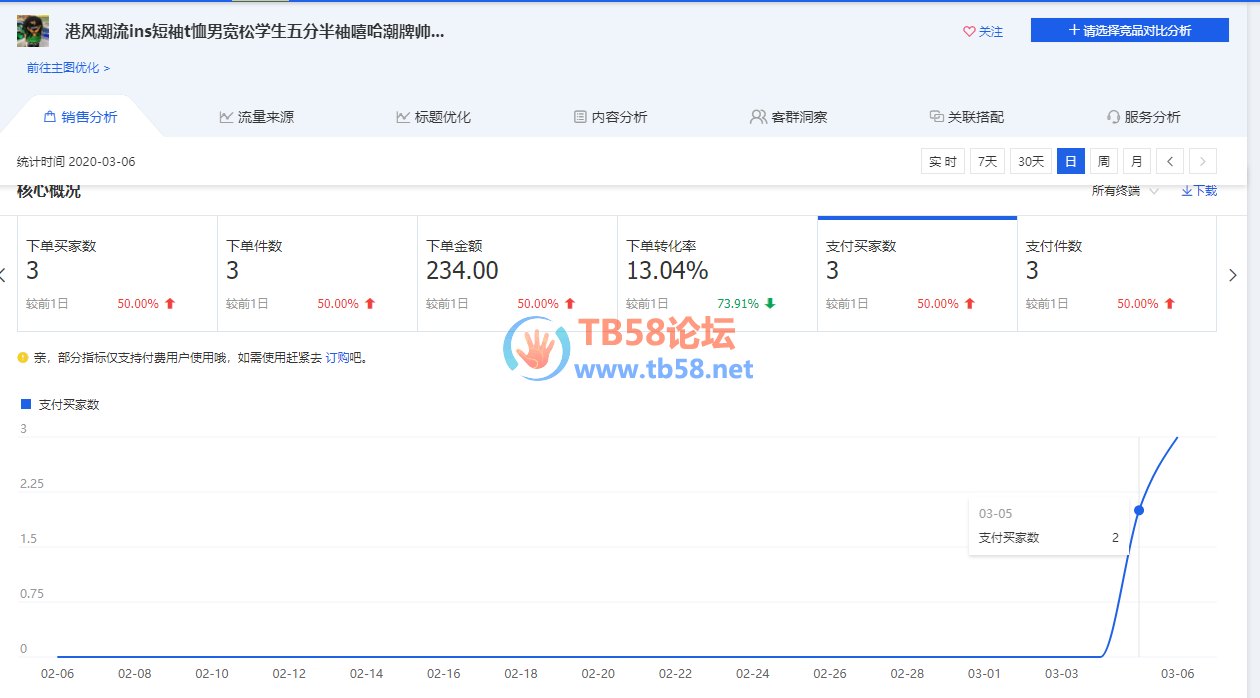1260x698 pixels.
Task: Expand the 所有终端 dropdown
Action: [x=1124, y=191]
